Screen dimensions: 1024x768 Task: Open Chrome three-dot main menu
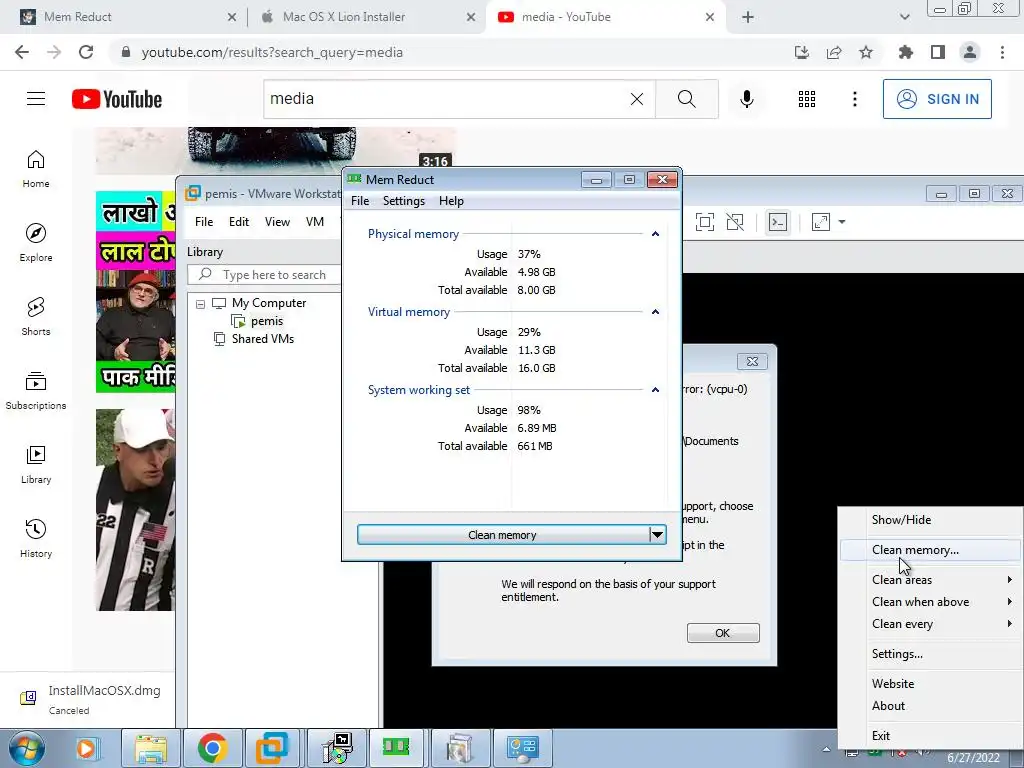[x=1002, y=52]
